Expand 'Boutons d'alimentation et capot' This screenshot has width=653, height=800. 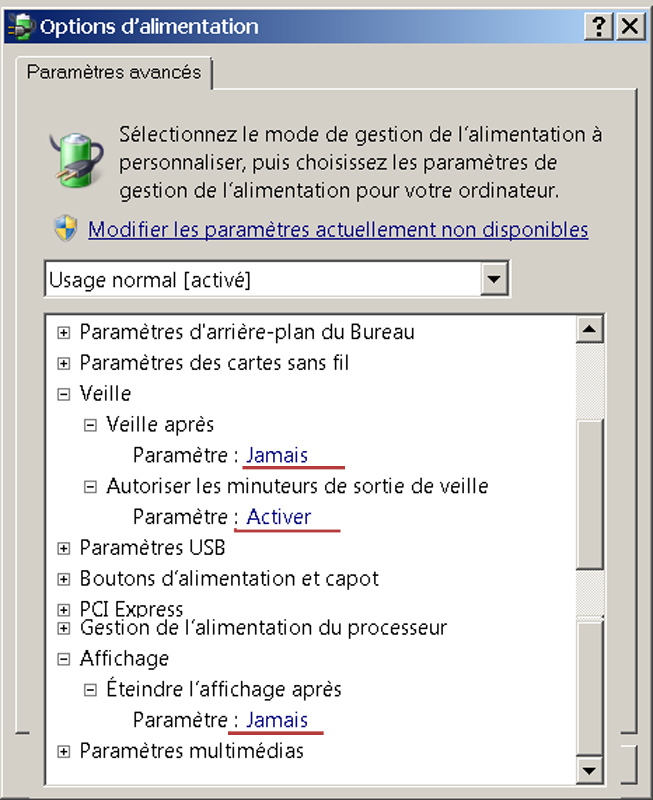click(63, 579)
